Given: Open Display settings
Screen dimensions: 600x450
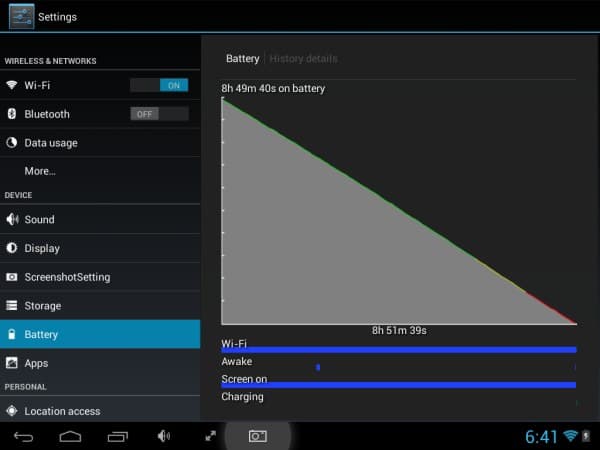Looking at the screenshot, I should coord(100,248).
